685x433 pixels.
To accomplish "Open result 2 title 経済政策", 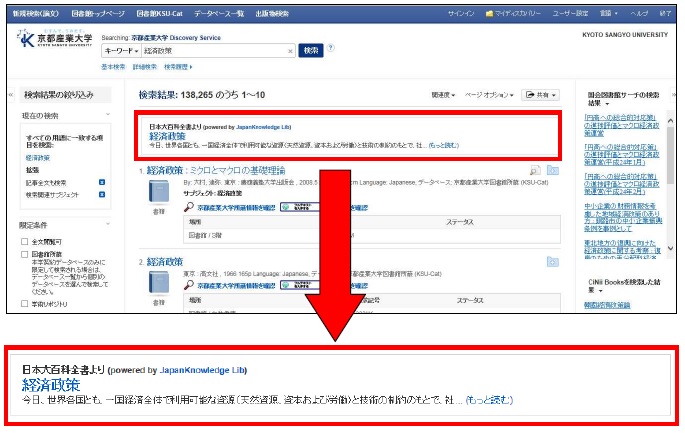I will tap(165, 262).
